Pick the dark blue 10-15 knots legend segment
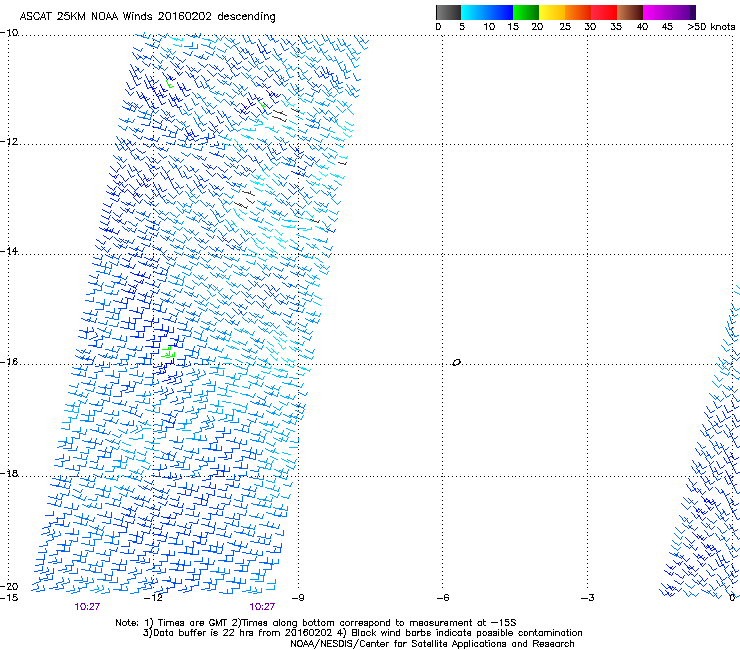Viewport: 740px width, 650px height. coord(500,12)
